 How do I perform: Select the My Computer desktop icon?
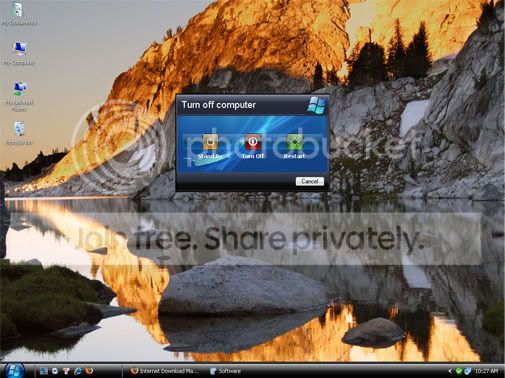click(19, 53)
